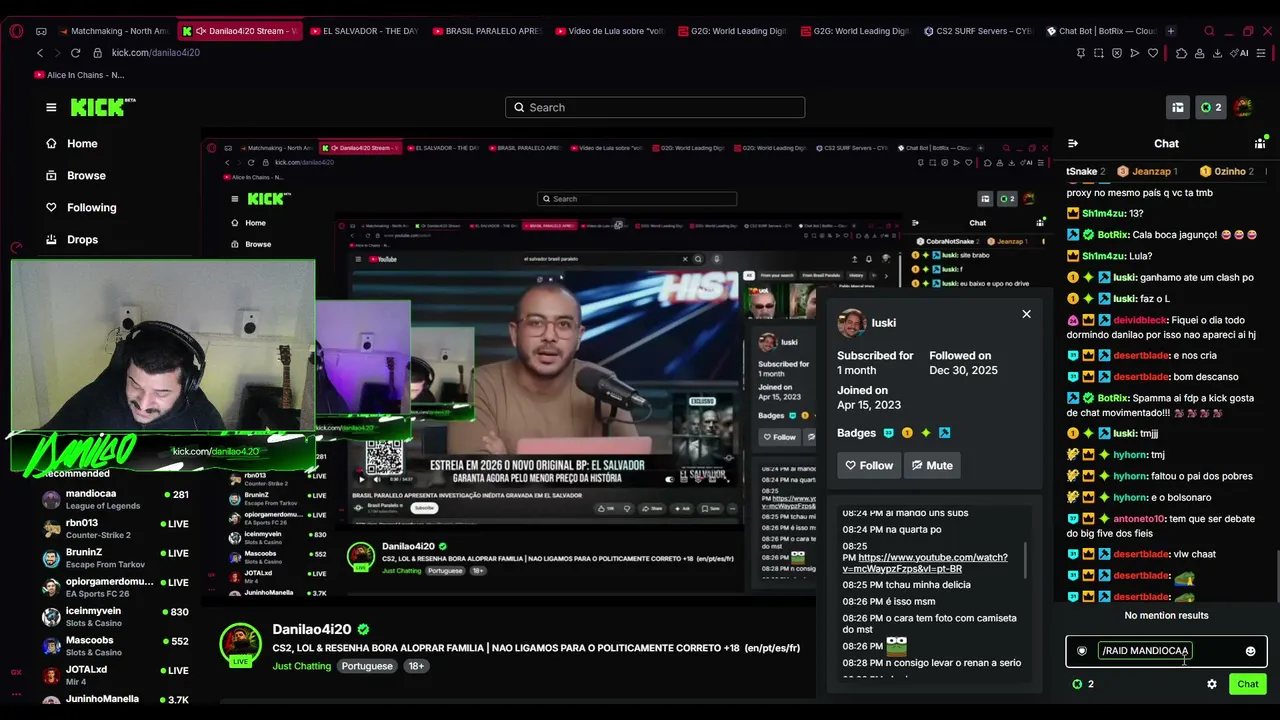This screenshot has height=720, width=1280.
Task: Send the message with the Chat button
Action: [x=1248, y=684]
